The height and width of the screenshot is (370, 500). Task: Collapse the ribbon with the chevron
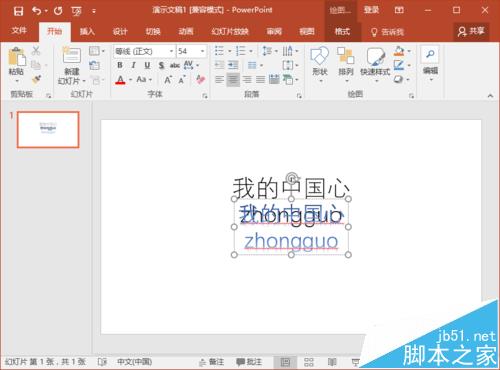tap(490, 96)
